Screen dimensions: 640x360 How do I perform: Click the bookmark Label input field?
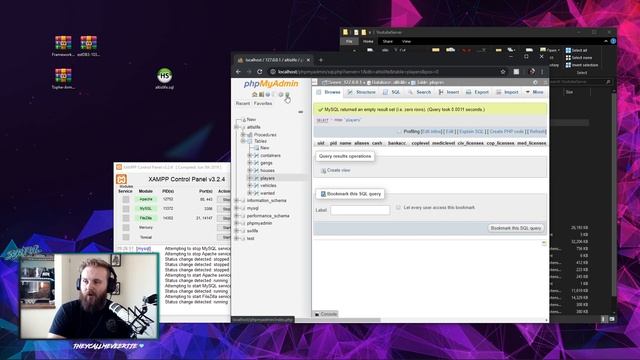point(360,210)
